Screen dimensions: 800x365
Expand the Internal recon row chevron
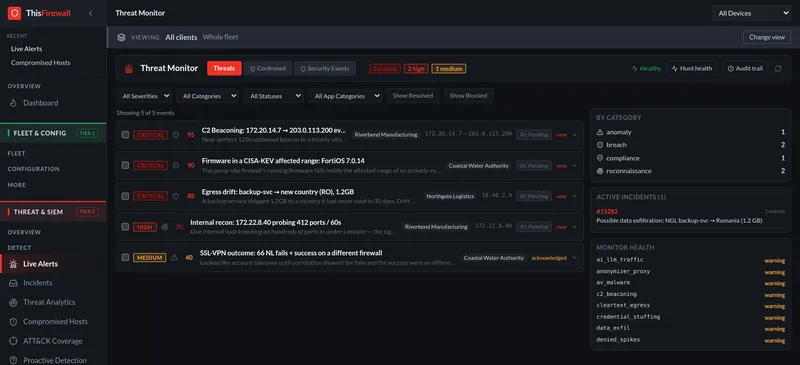click(x=574, y=227)
